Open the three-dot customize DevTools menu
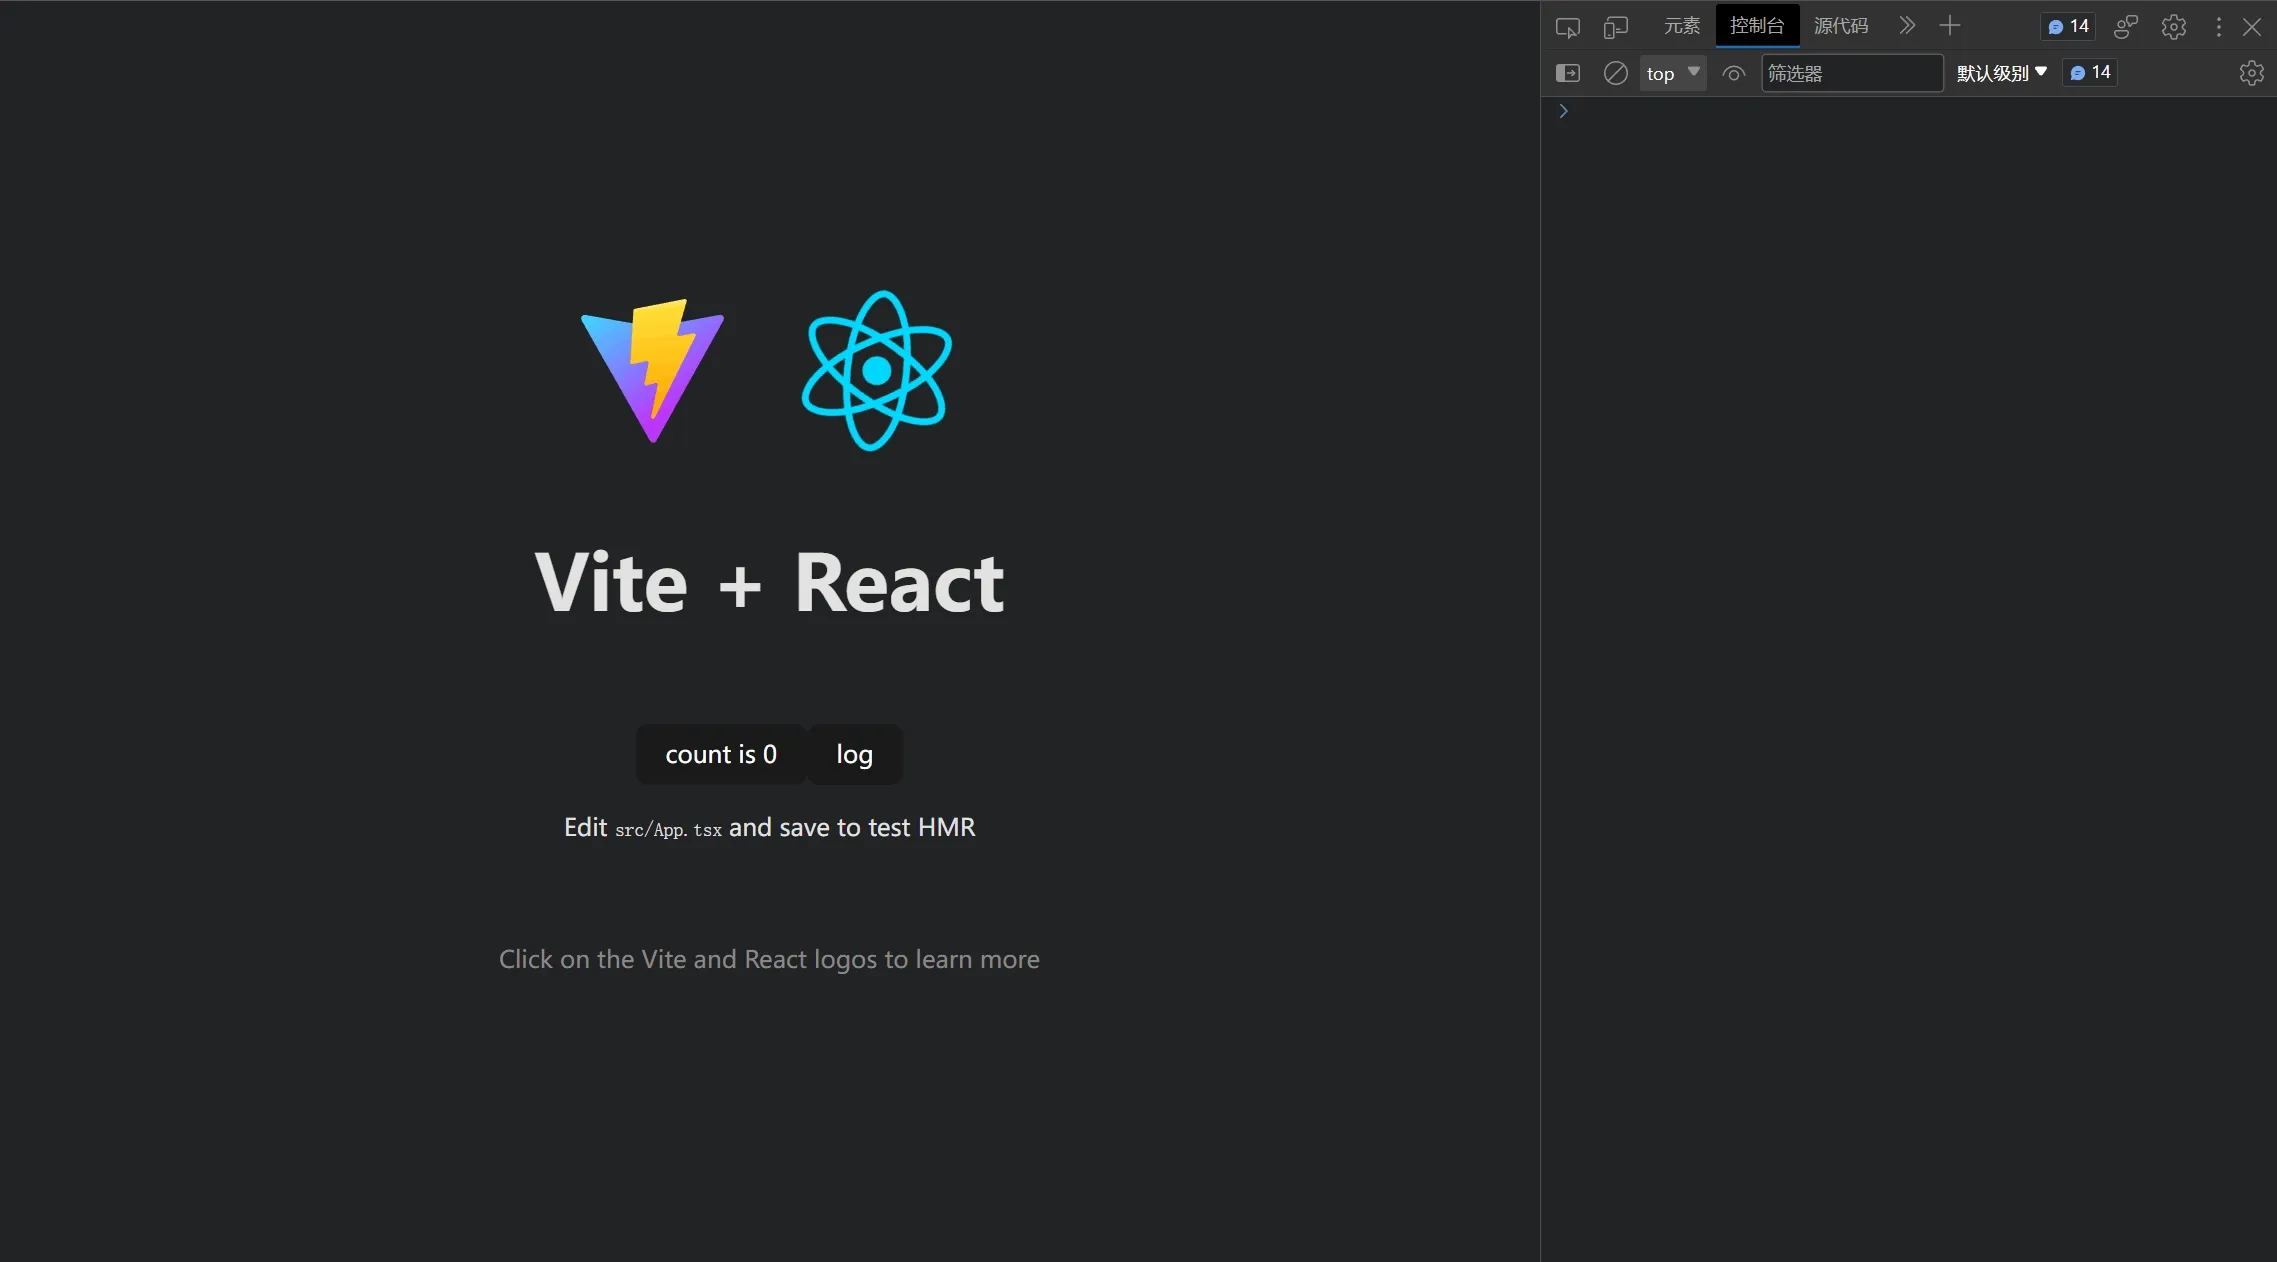The width and height of the screenshot is (2277, 1262). pos(2218,27)
